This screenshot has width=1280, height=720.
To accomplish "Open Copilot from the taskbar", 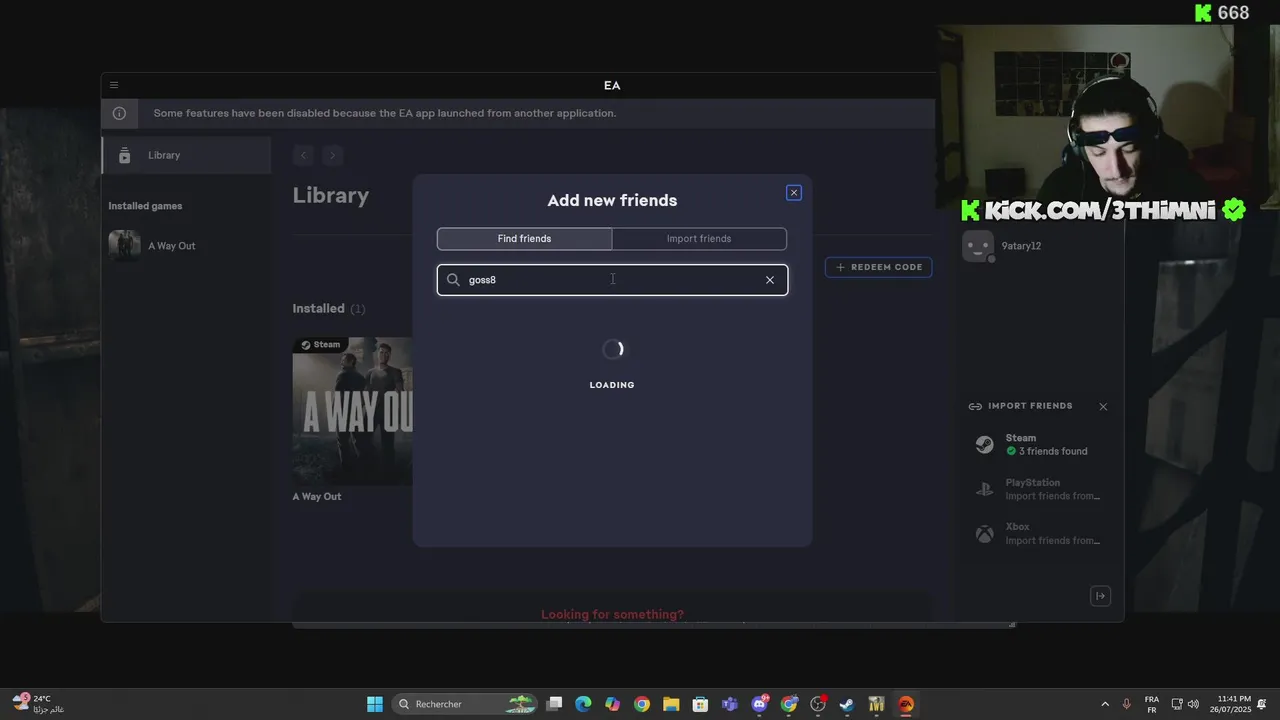I will point(613,704).
